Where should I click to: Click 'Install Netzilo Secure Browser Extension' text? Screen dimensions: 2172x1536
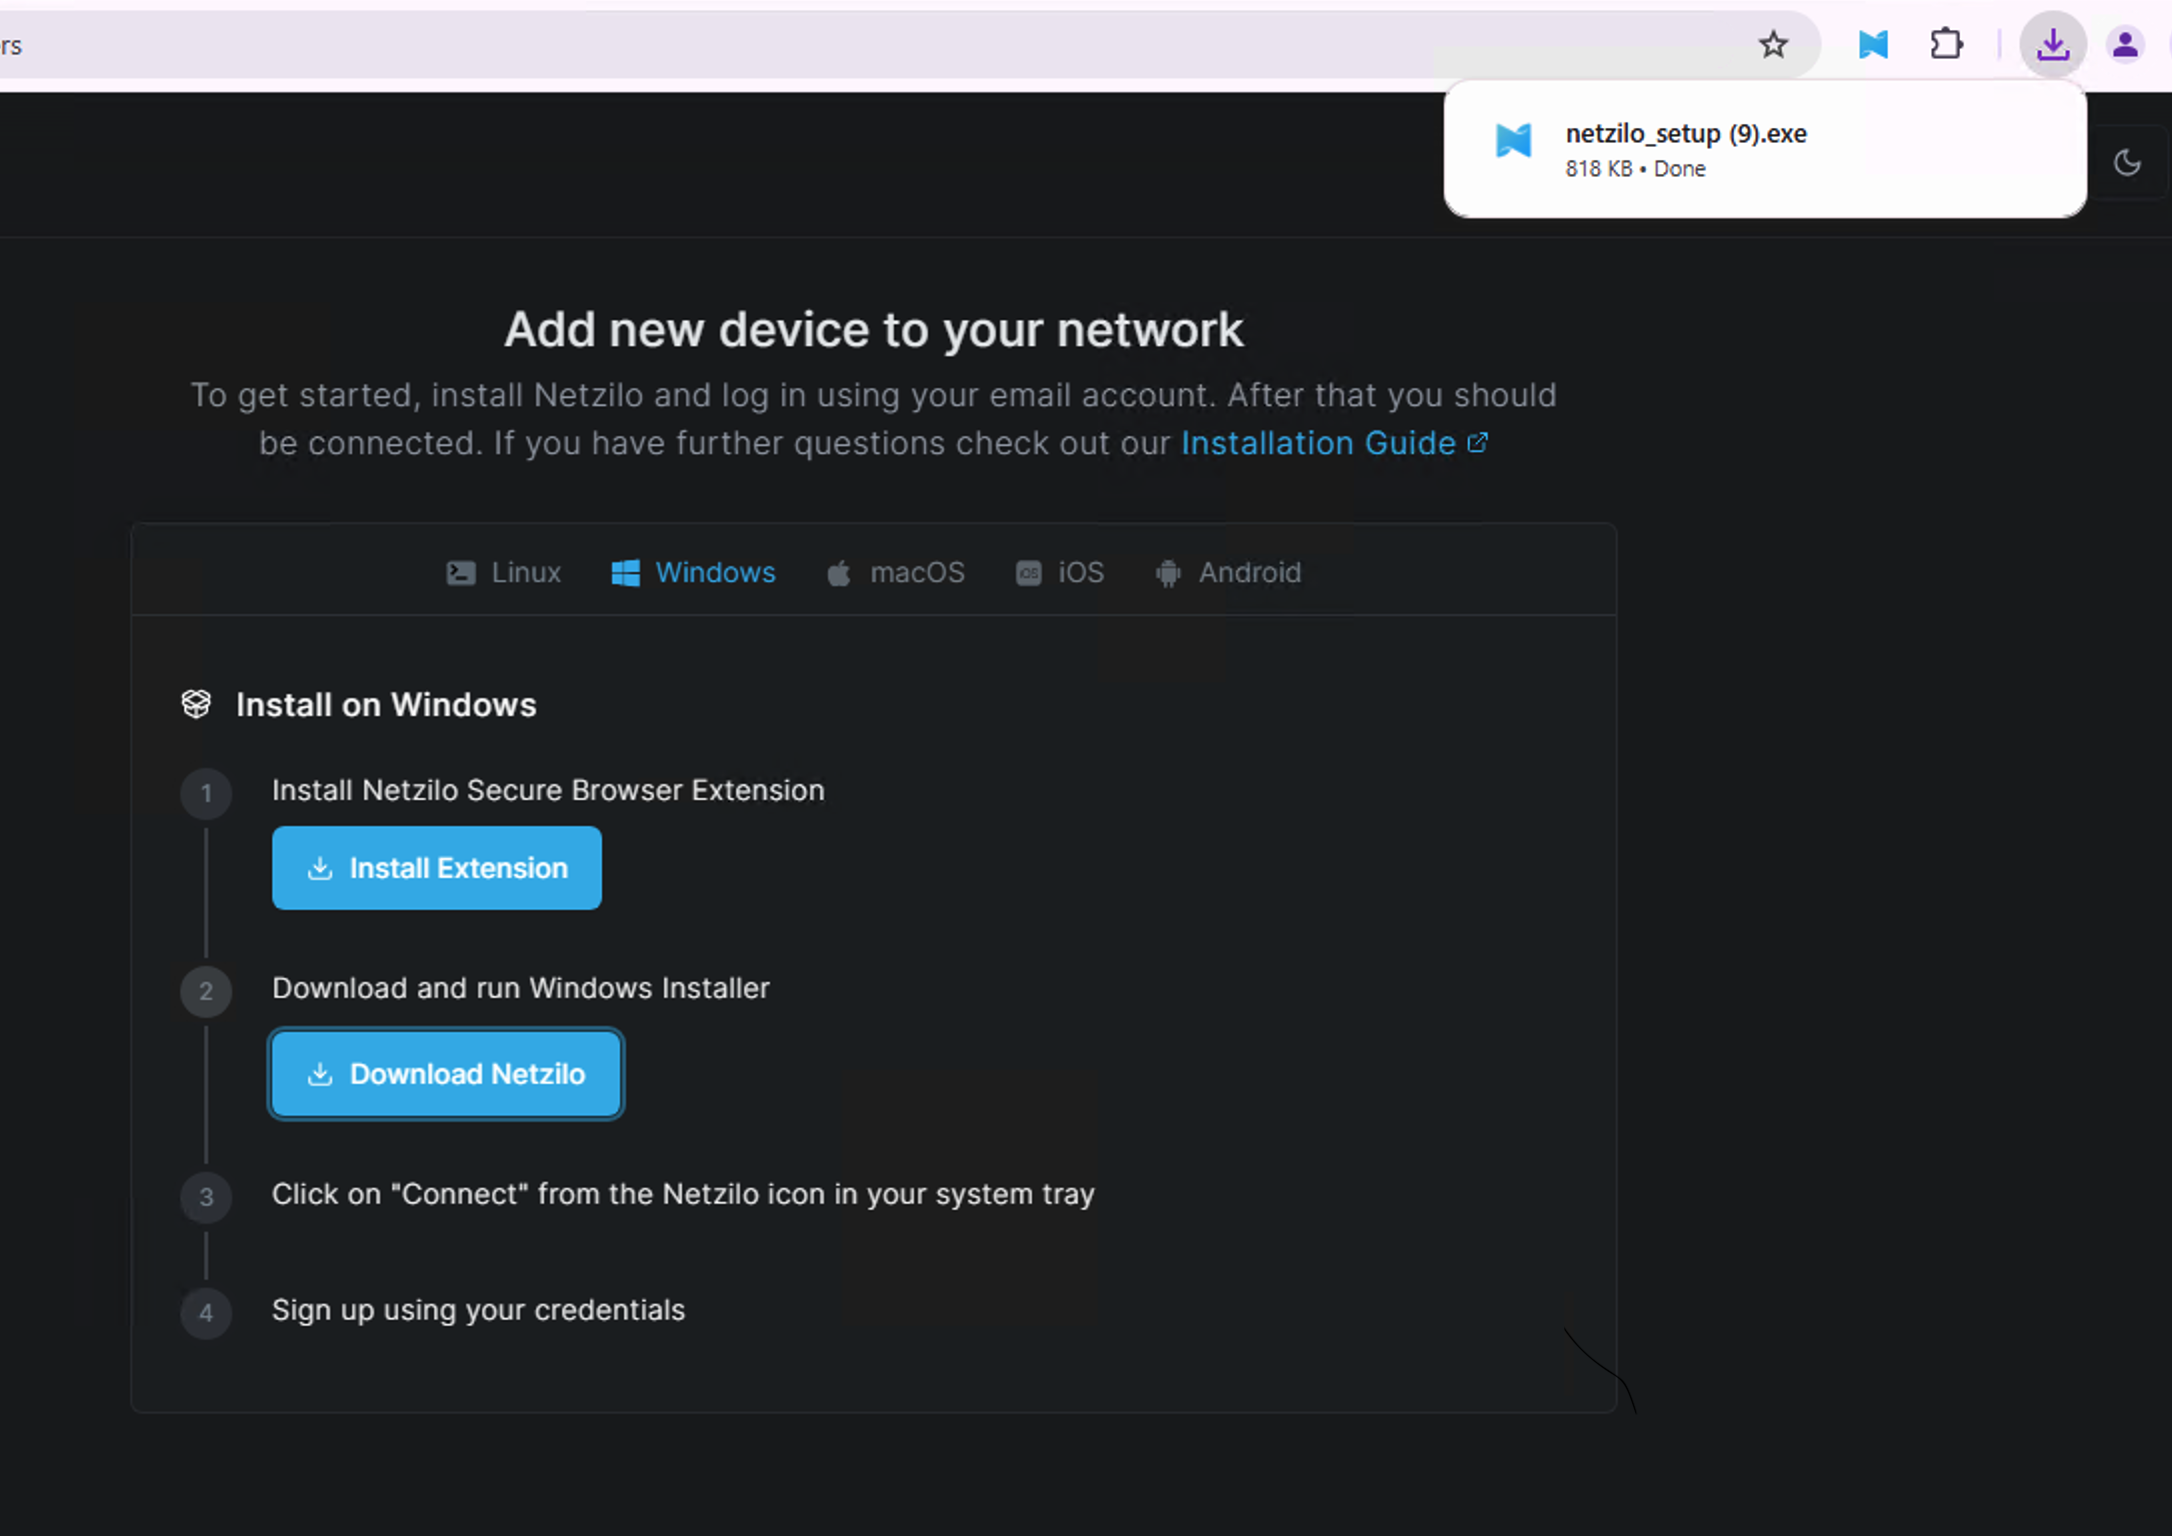point(548,790)
